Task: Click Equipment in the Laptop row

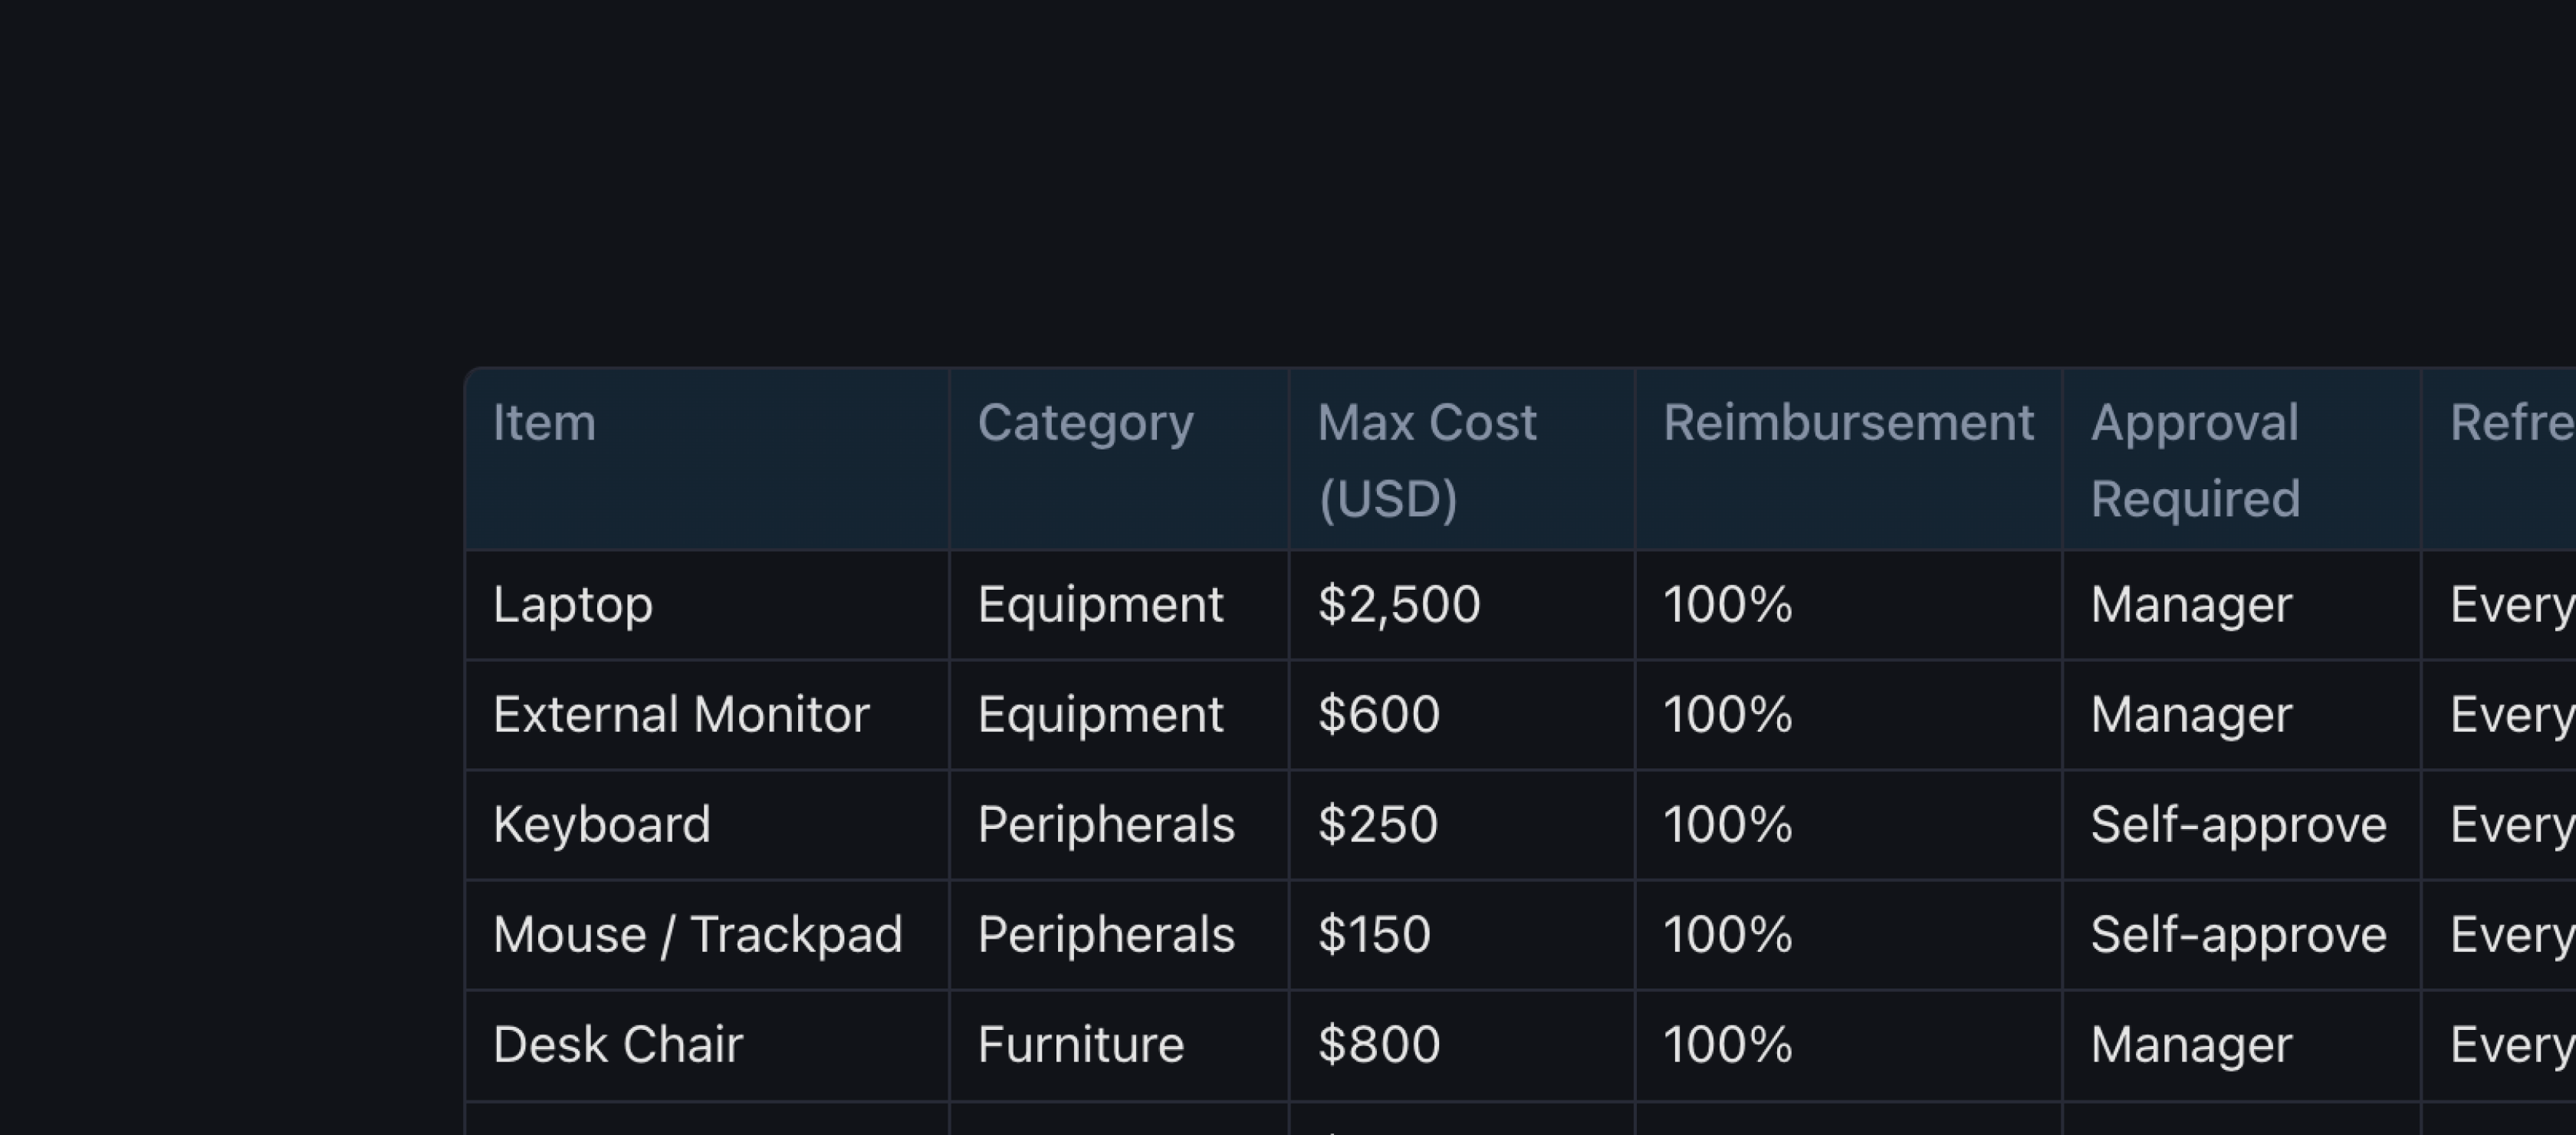Action: [x=1100, y=605]
